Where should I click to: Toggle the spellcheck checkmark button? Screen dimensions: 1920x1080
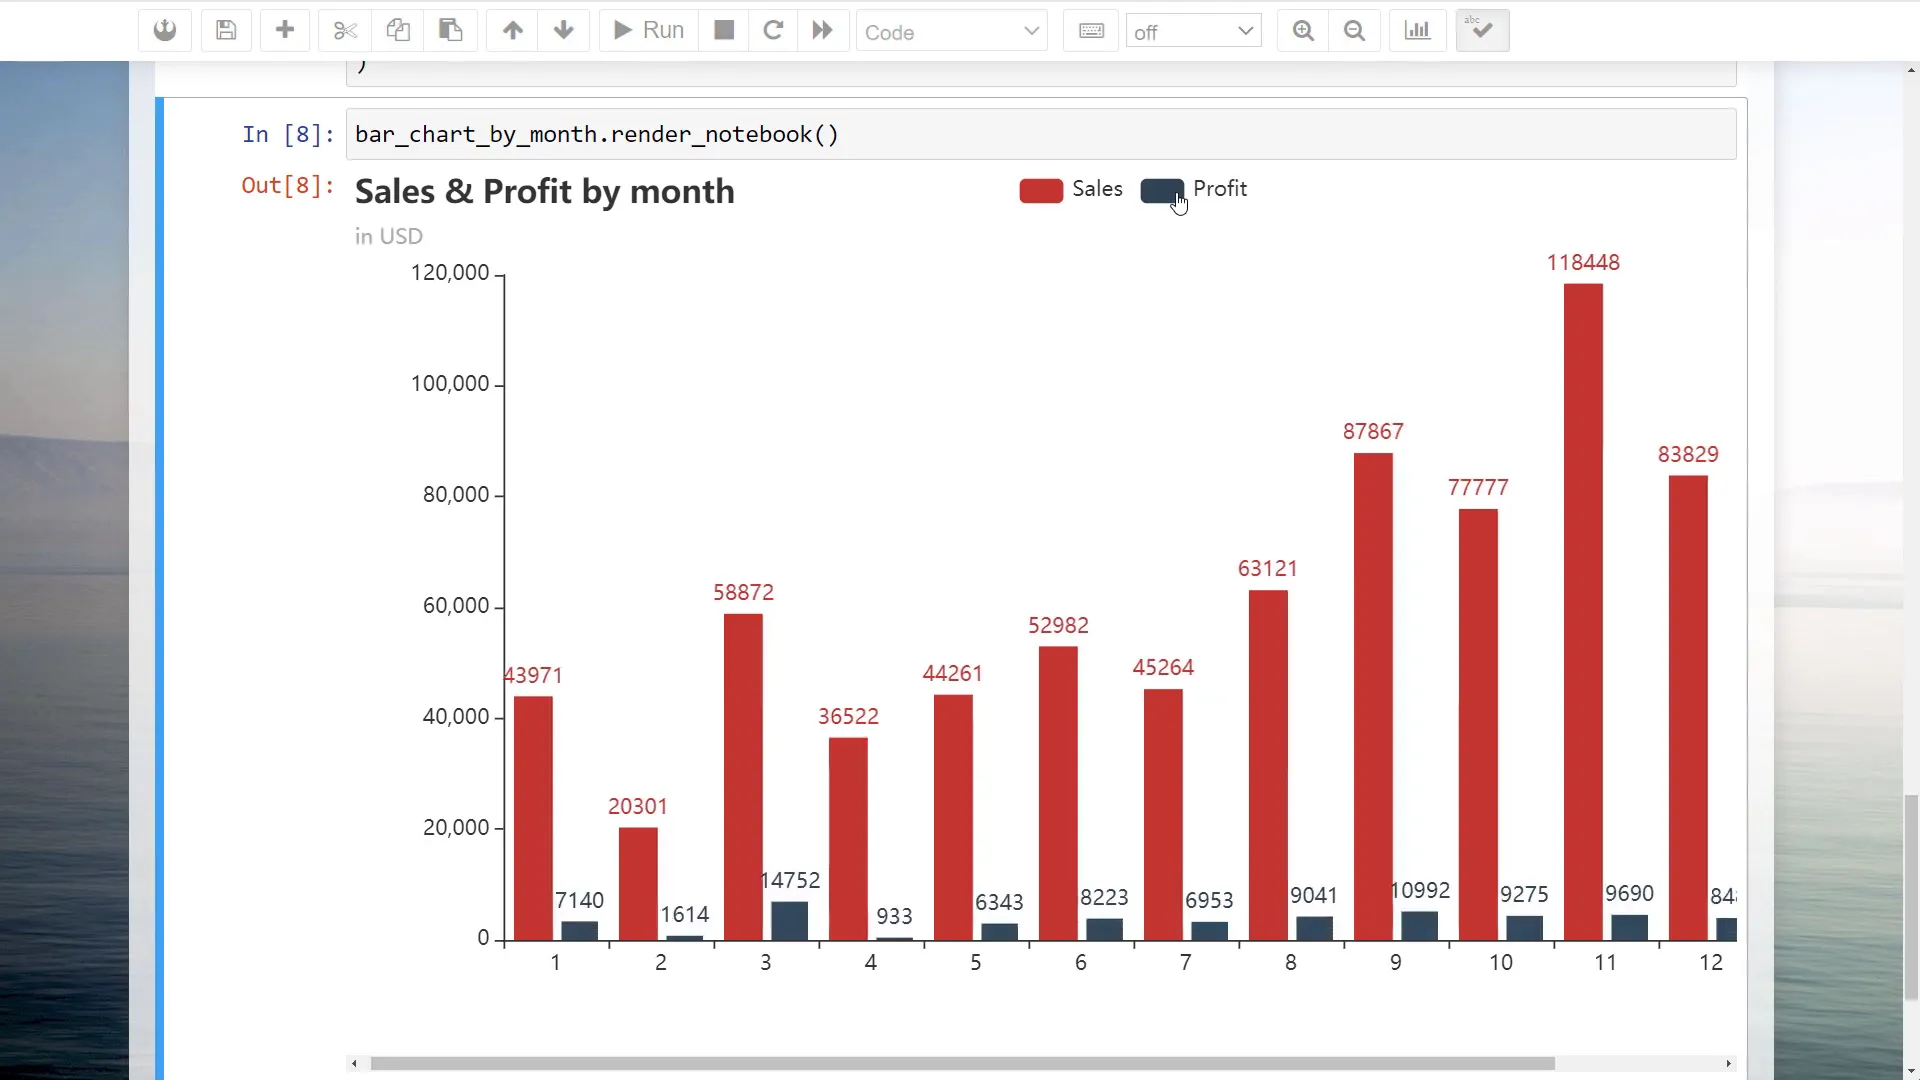(1482, 30)
